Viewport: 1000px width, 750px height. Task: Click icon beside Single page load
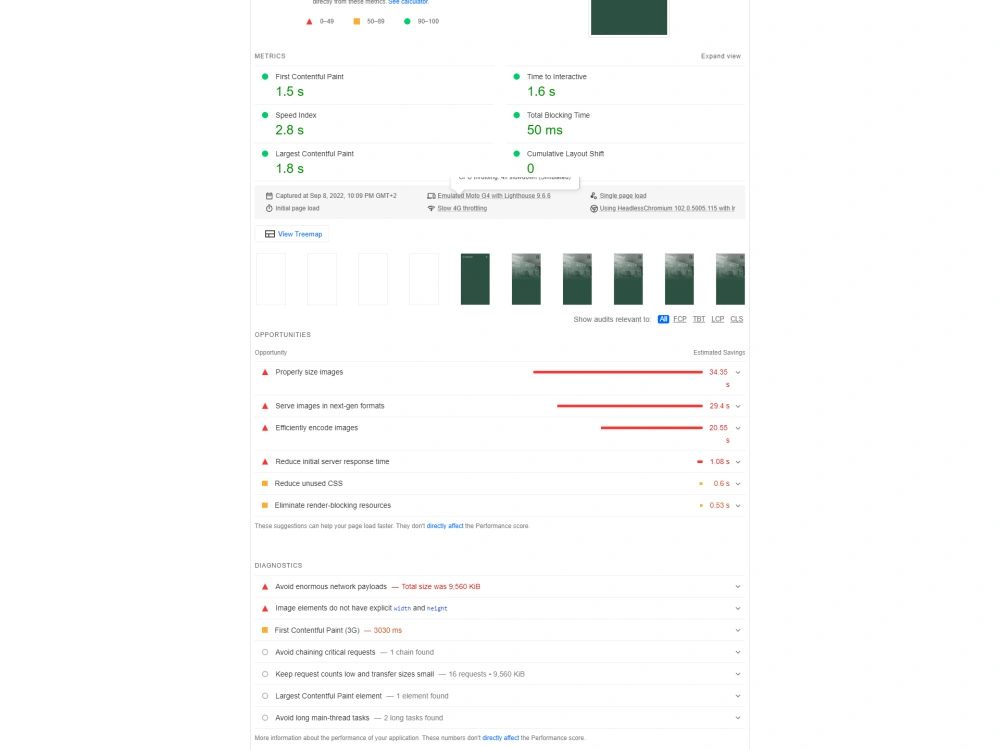pyautogui.click(x=593, y=196)
